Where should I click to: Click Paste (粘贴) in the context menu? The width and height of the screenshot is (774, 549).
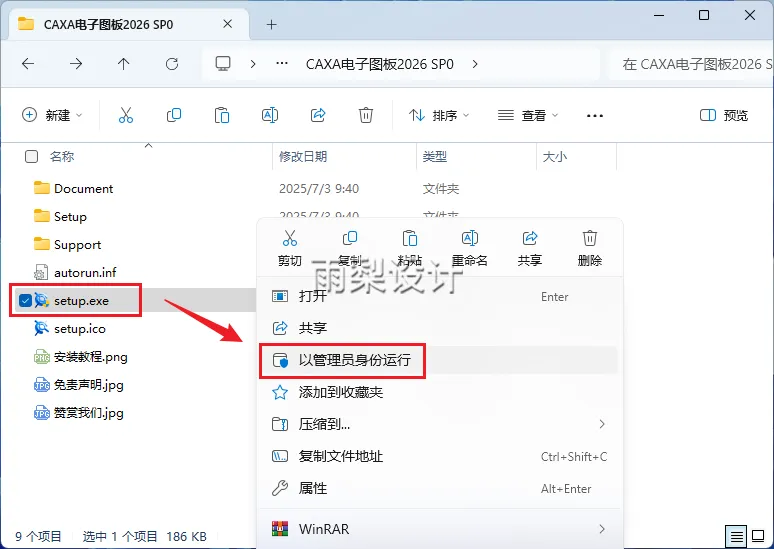click(x=410, y=248)
